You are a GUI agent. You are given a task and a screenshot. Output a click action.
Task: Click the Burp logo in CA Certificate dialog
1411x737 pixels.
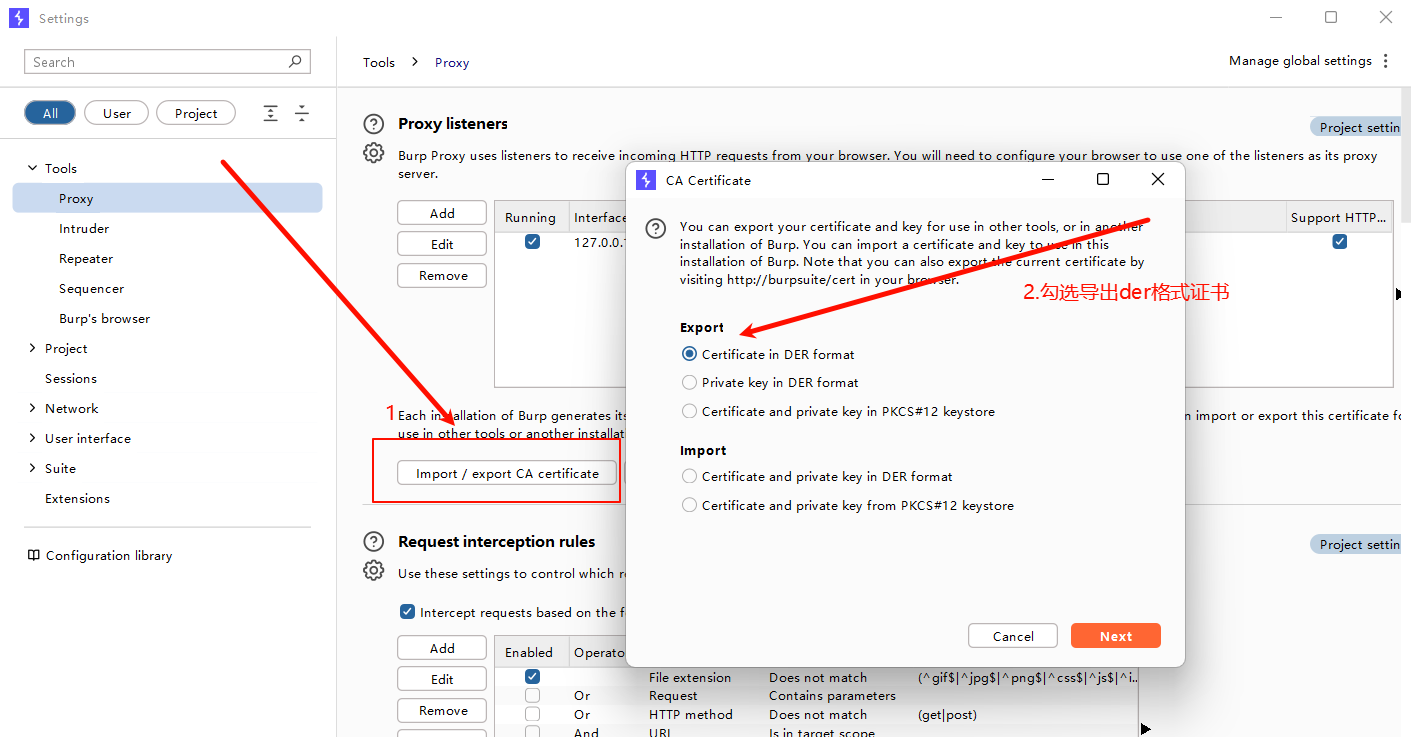646,180
